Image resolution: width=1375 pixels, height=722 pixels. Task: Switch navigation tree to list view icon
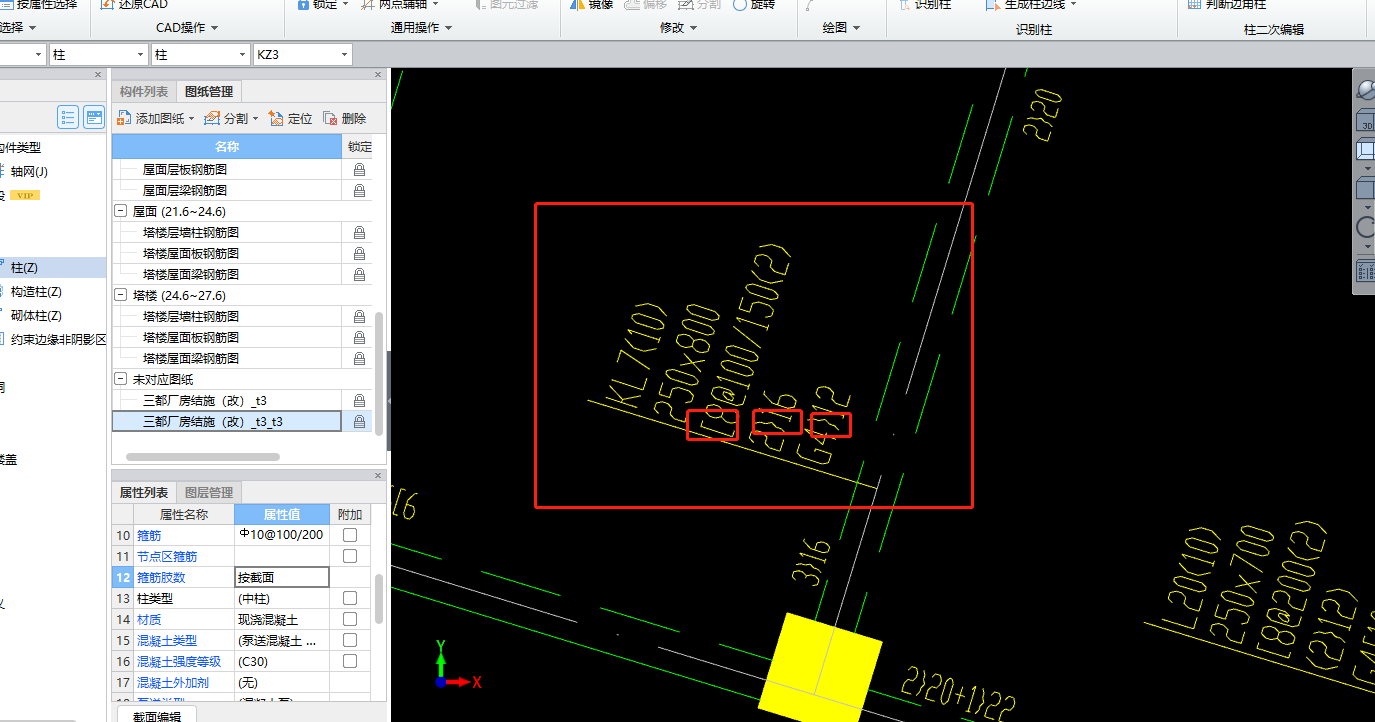(68, 117)
